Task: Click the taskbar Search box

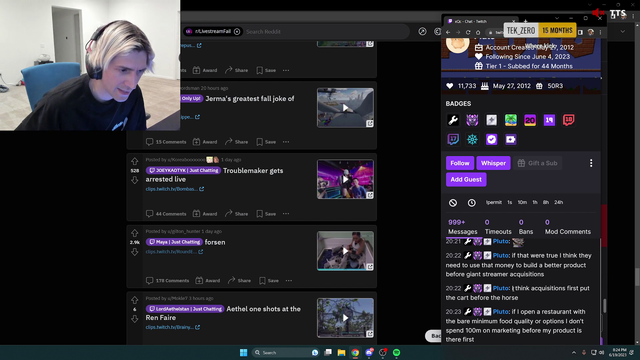Action: point(284,352)
